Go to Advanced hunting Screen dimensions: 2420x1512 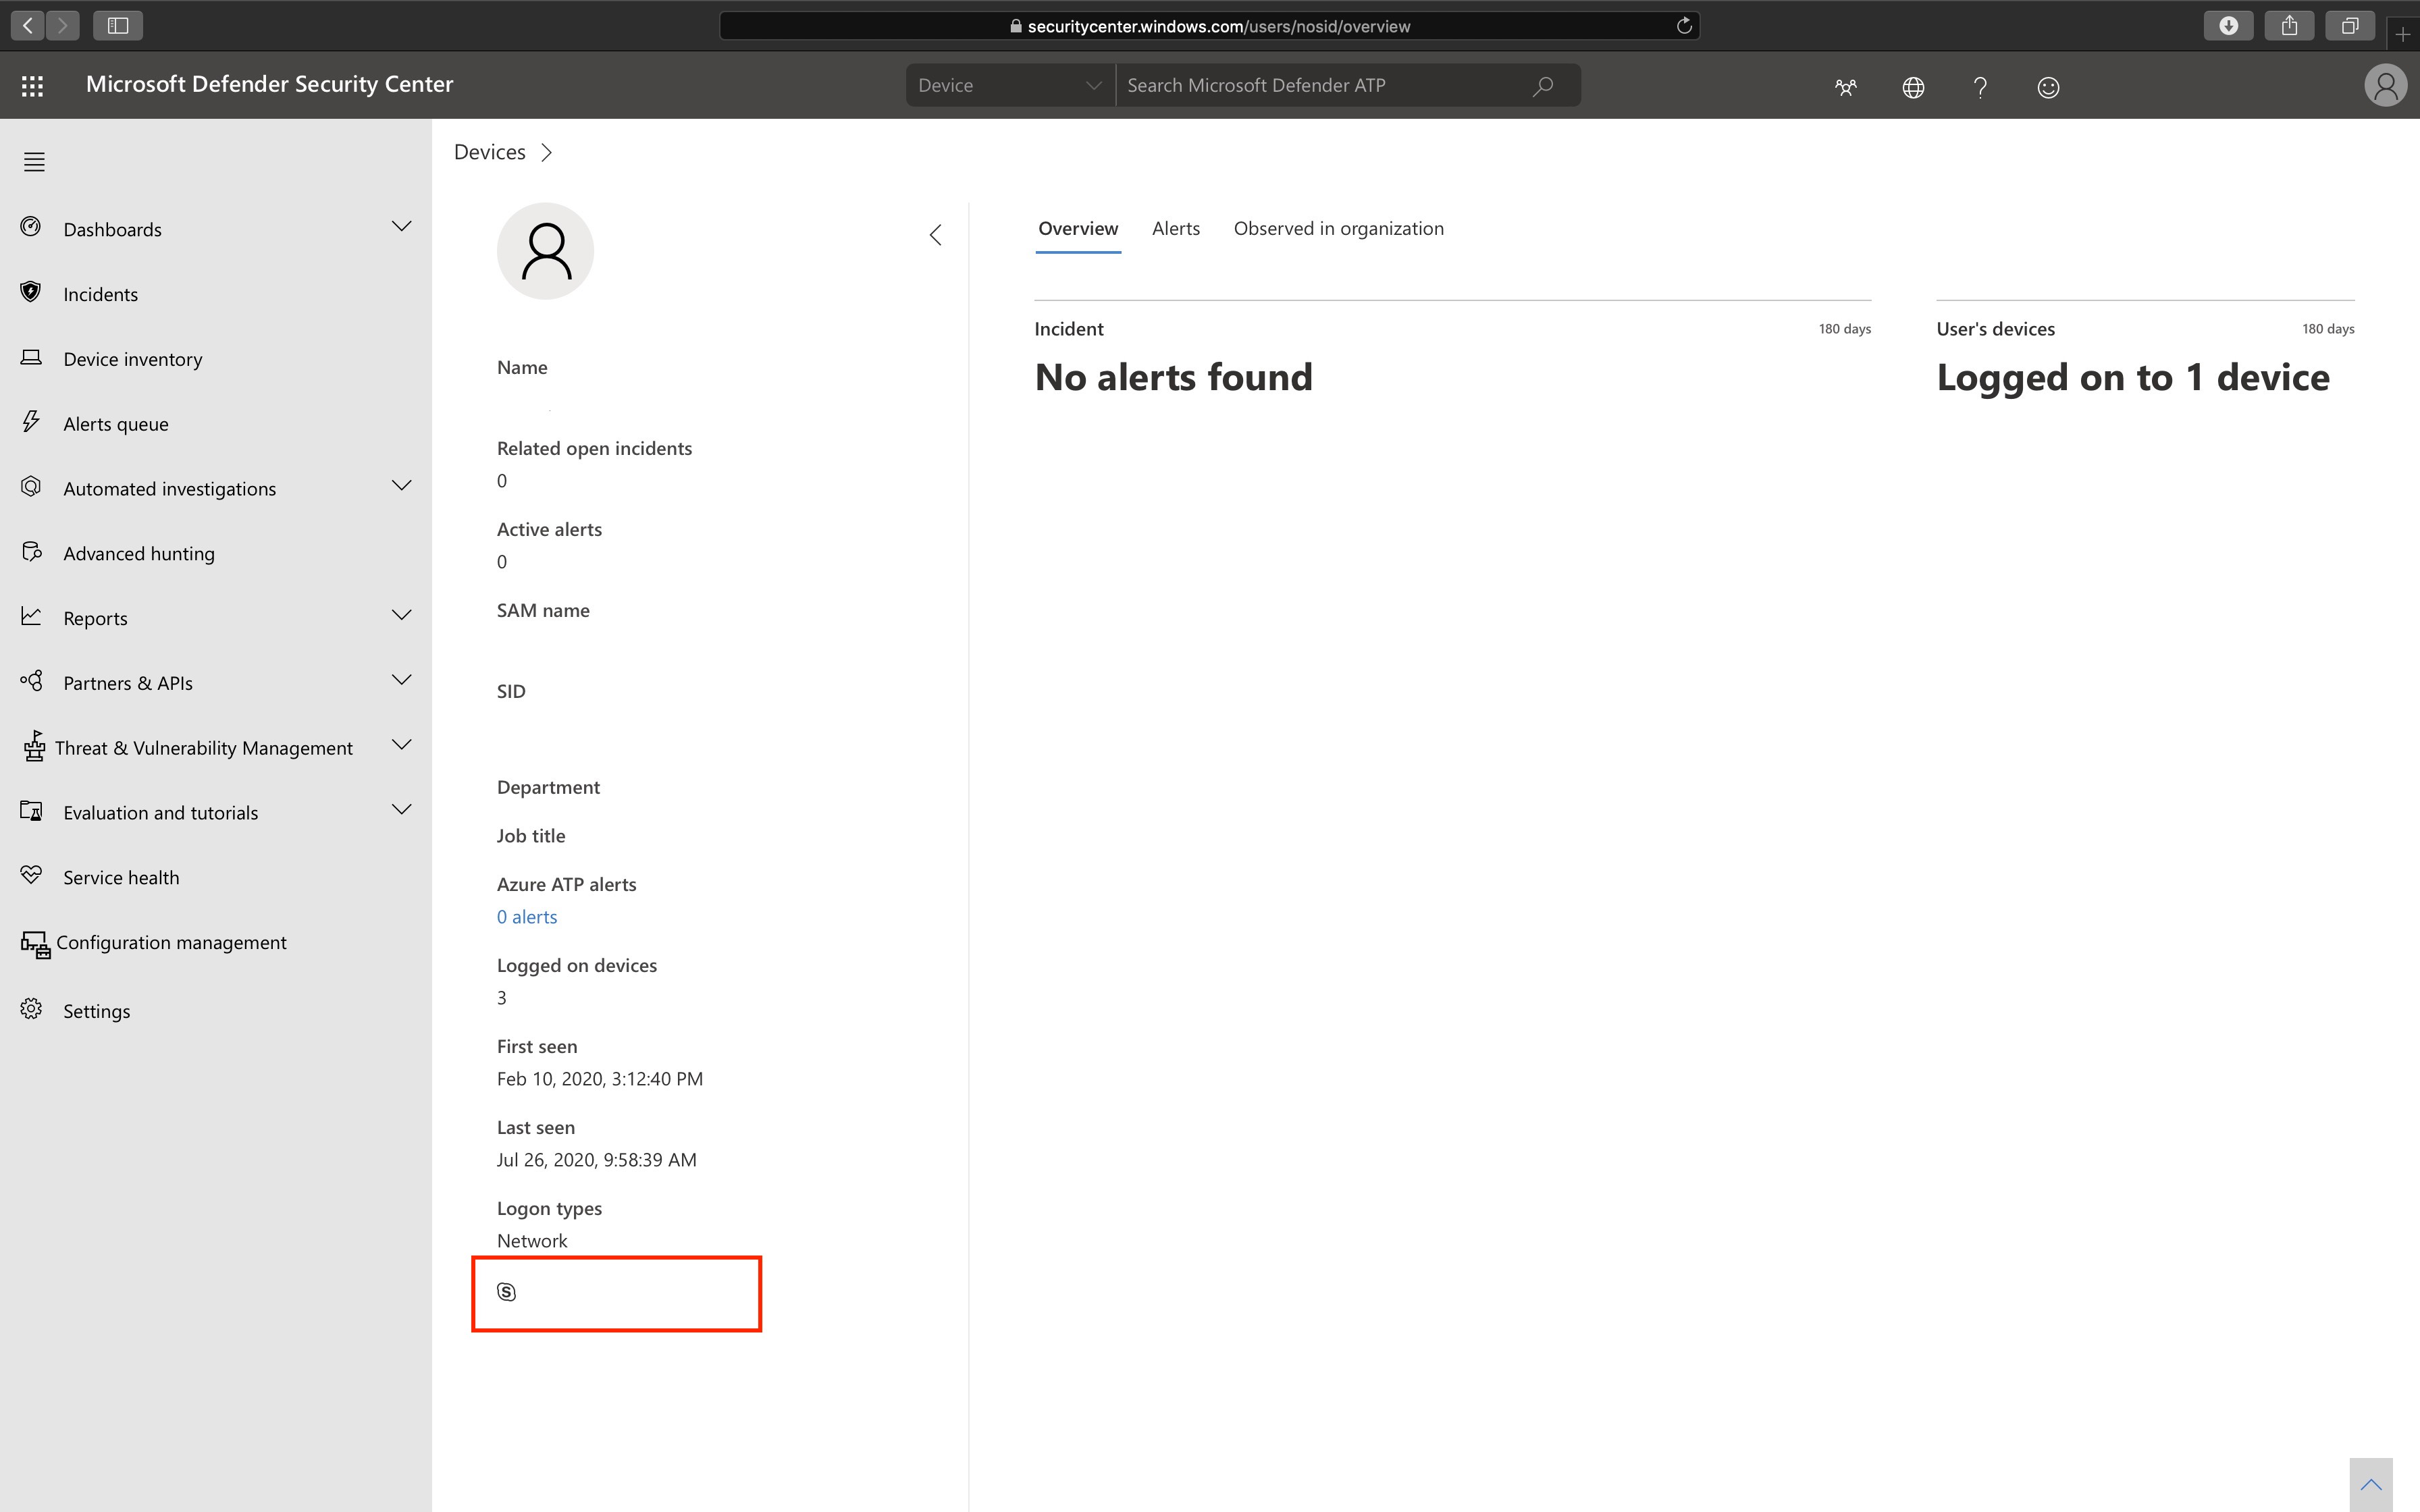point(138,552)
